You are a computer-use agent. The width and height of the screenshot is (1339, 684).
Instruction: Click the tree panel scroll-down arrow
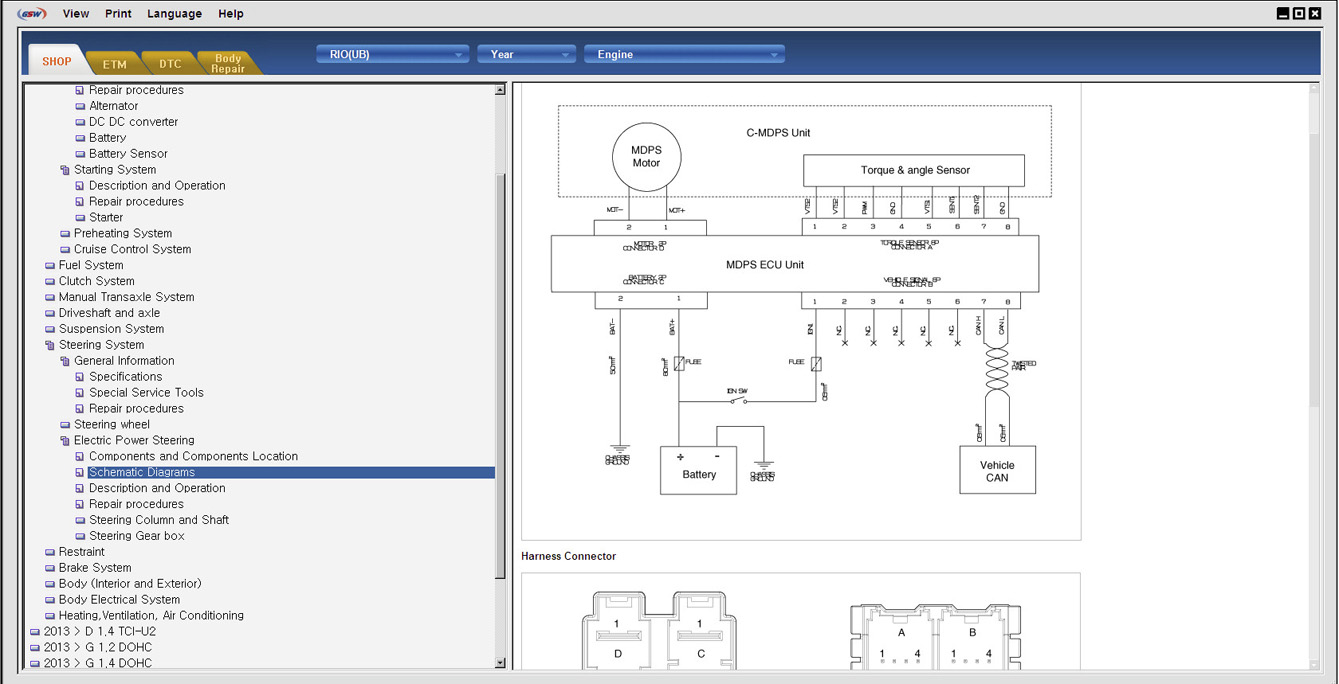tap(500, 663)
